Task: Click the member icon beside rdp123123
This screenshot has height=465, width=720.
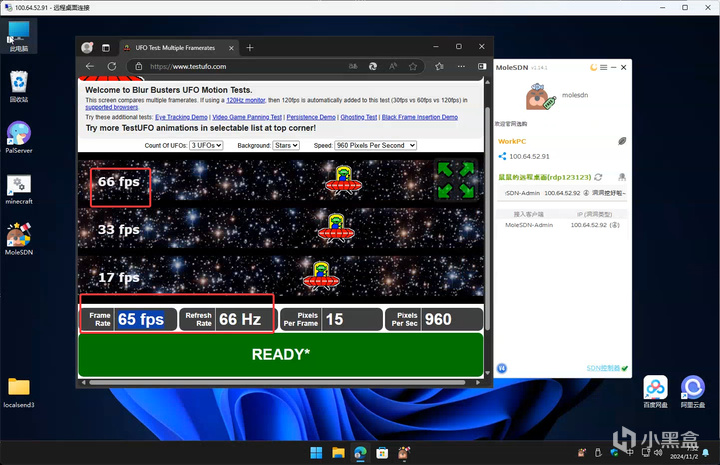Action: point(622,177)
